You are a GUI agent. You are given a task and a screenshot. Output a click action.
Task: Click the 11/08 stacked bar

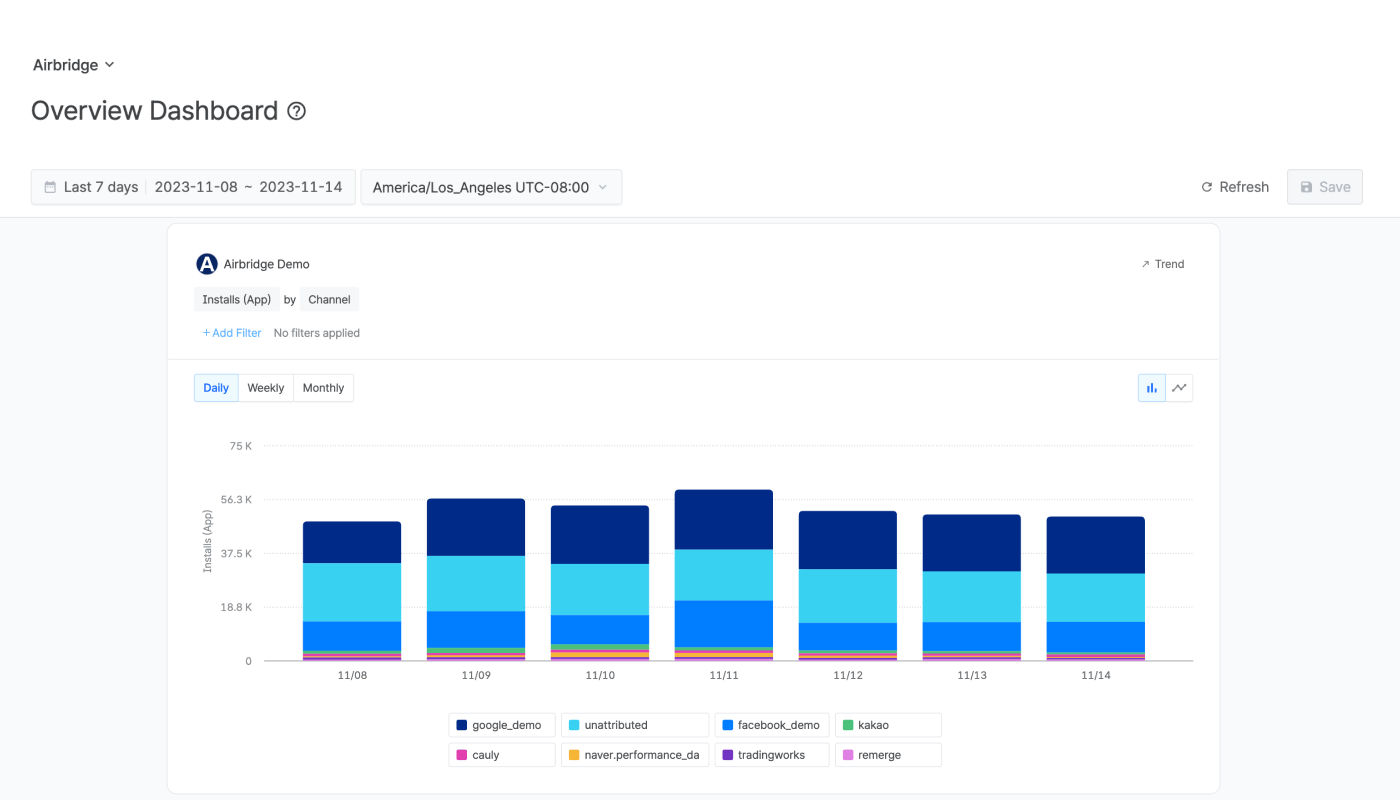[x=352, y=591]
